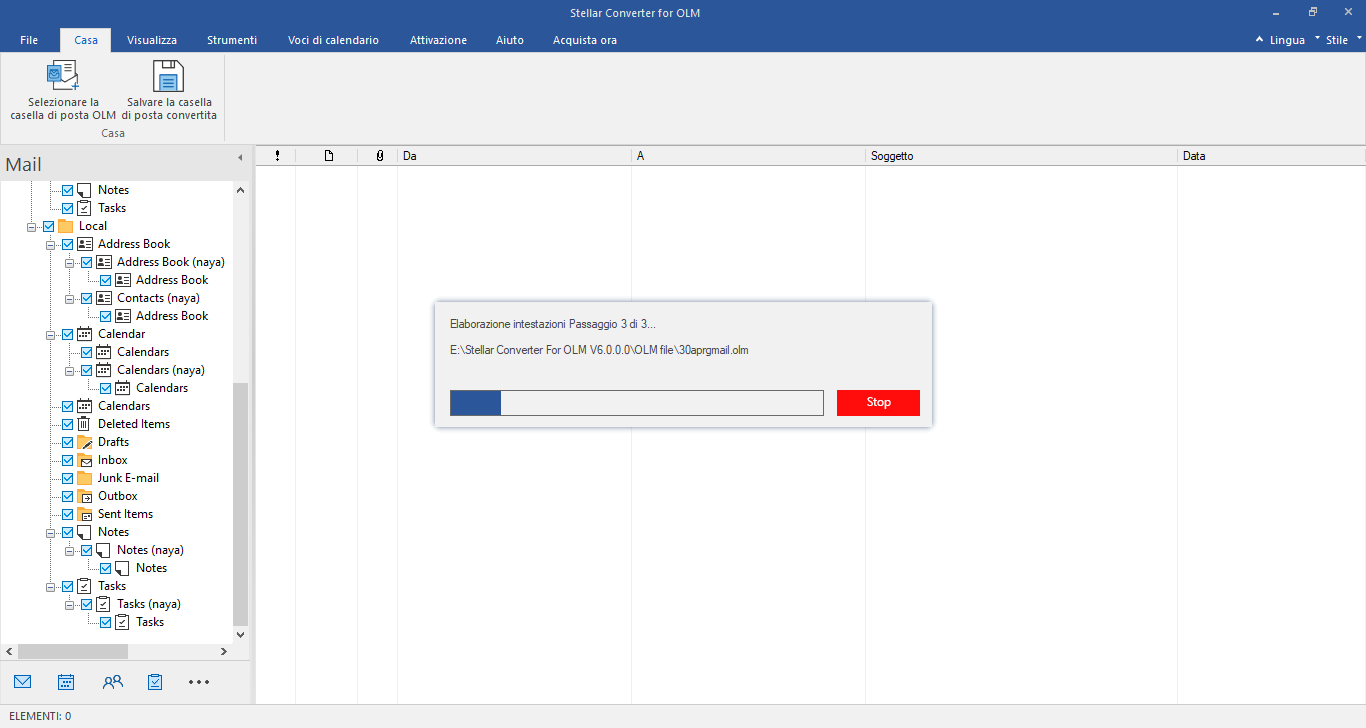Sort messages by Soggetto column
The height and width of the screenshot is (728, 1366).
pos(1020,156)
